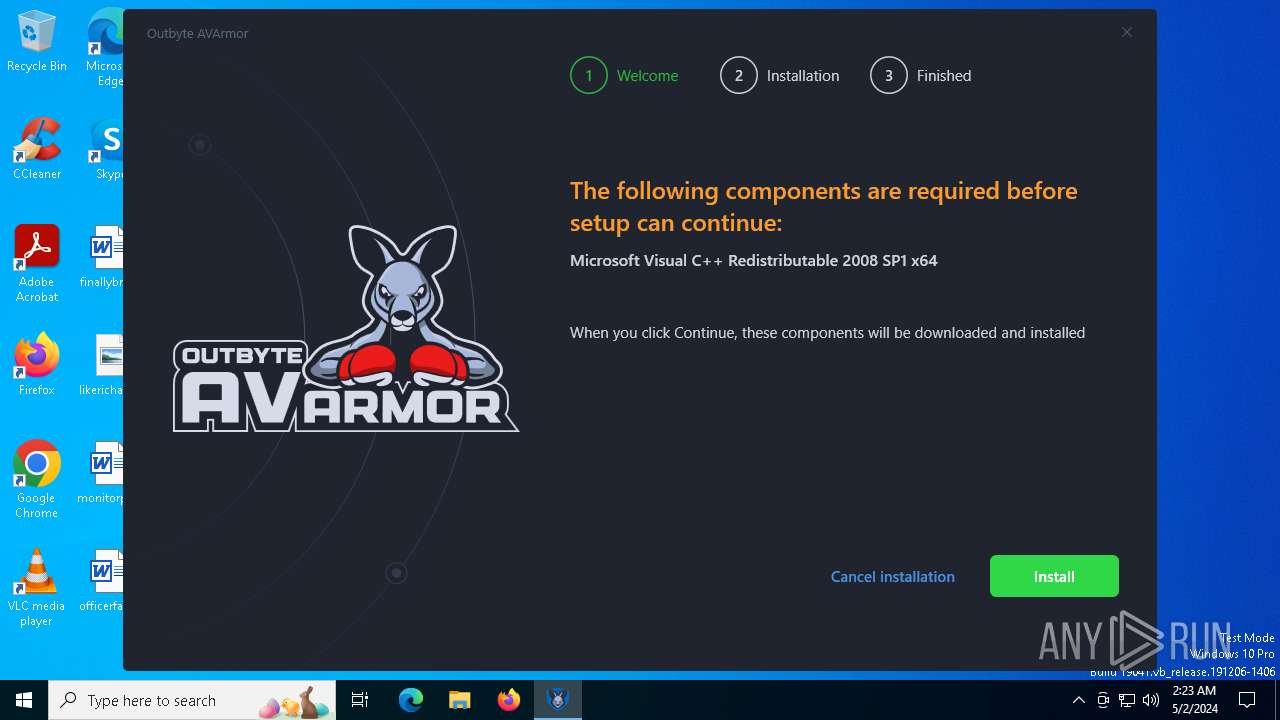Click the Cancel installation link
The width and height of the screenshot is (1280, 720).
tap(892, 576)
